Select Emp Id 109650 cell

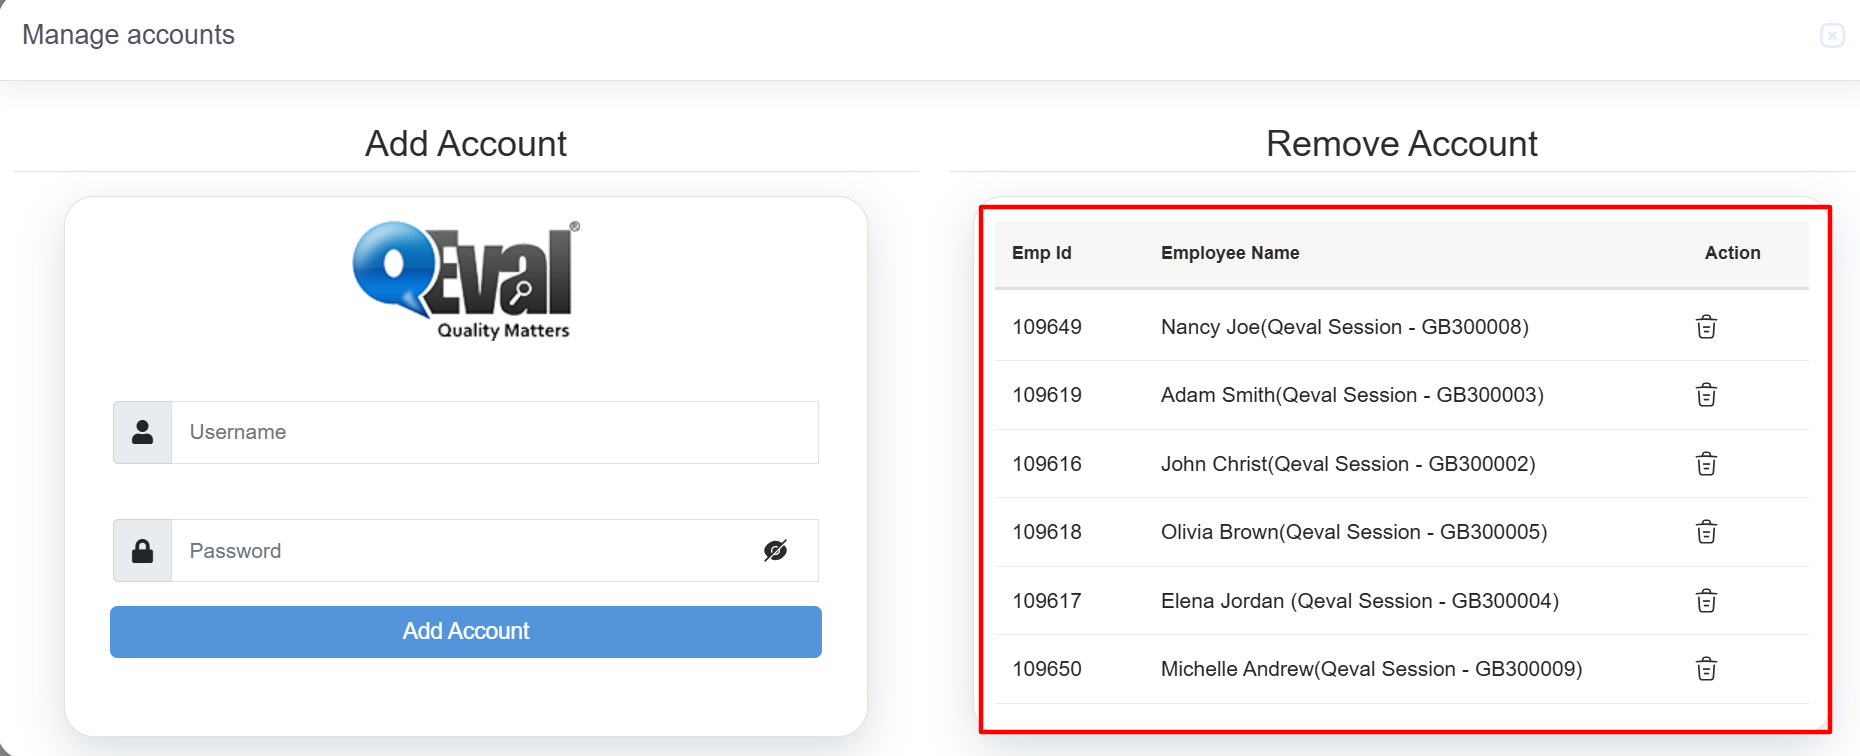[1047, 669]
